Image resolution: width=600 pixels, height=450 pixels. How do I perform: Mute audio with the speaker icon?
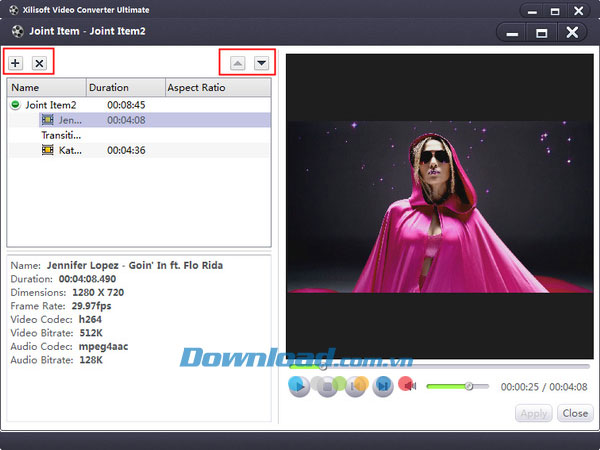408,385
